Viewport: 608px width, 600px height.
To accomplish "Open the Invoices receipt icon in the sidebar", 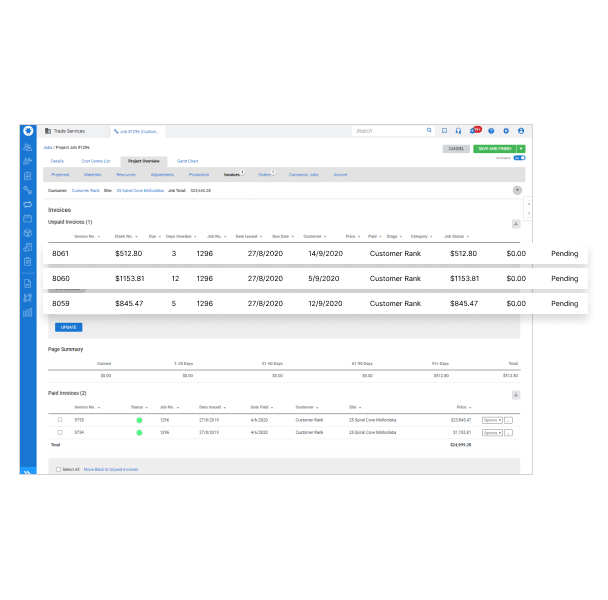I will (28, 247).
